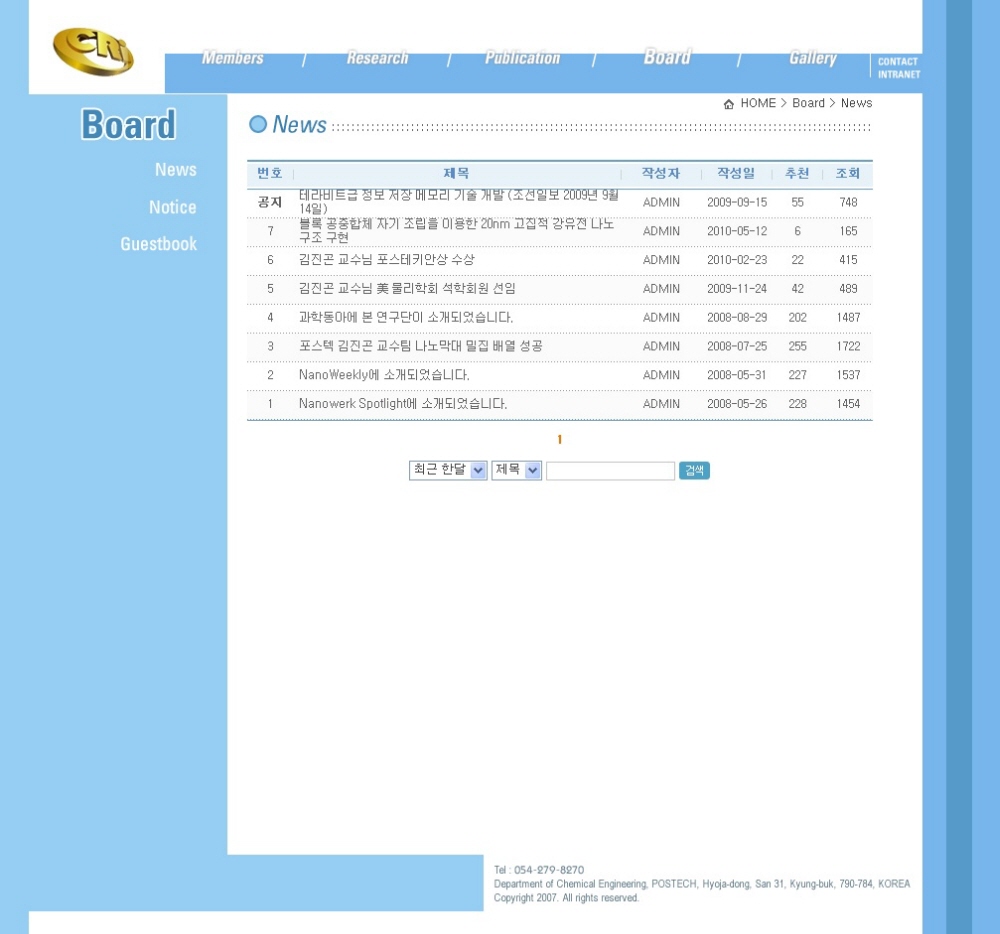
Task: Select Notice in the Board sidebar
Action: (172, 207)
